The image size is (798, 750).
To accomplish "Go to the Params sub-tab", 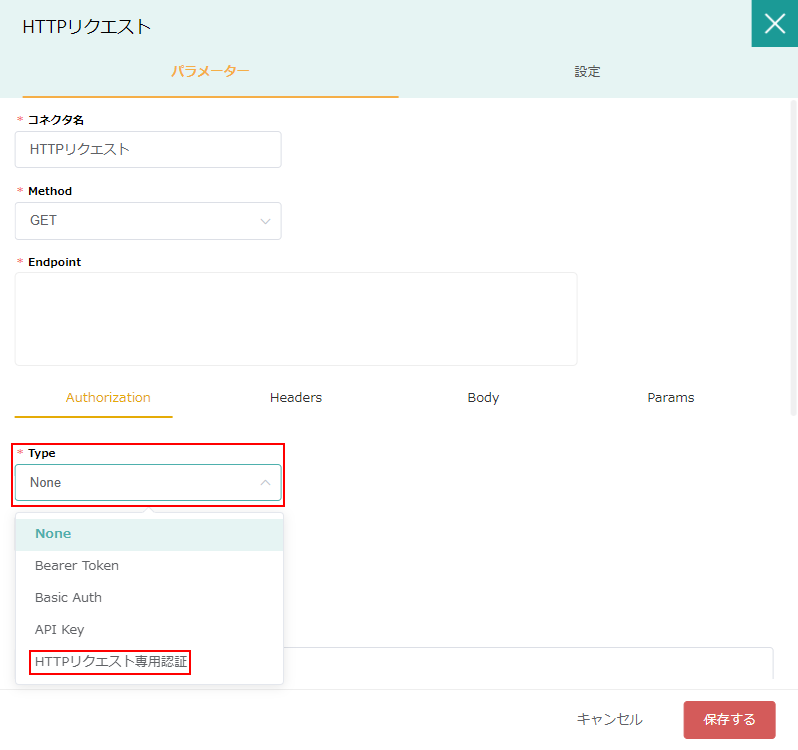I will coord(670,398).
